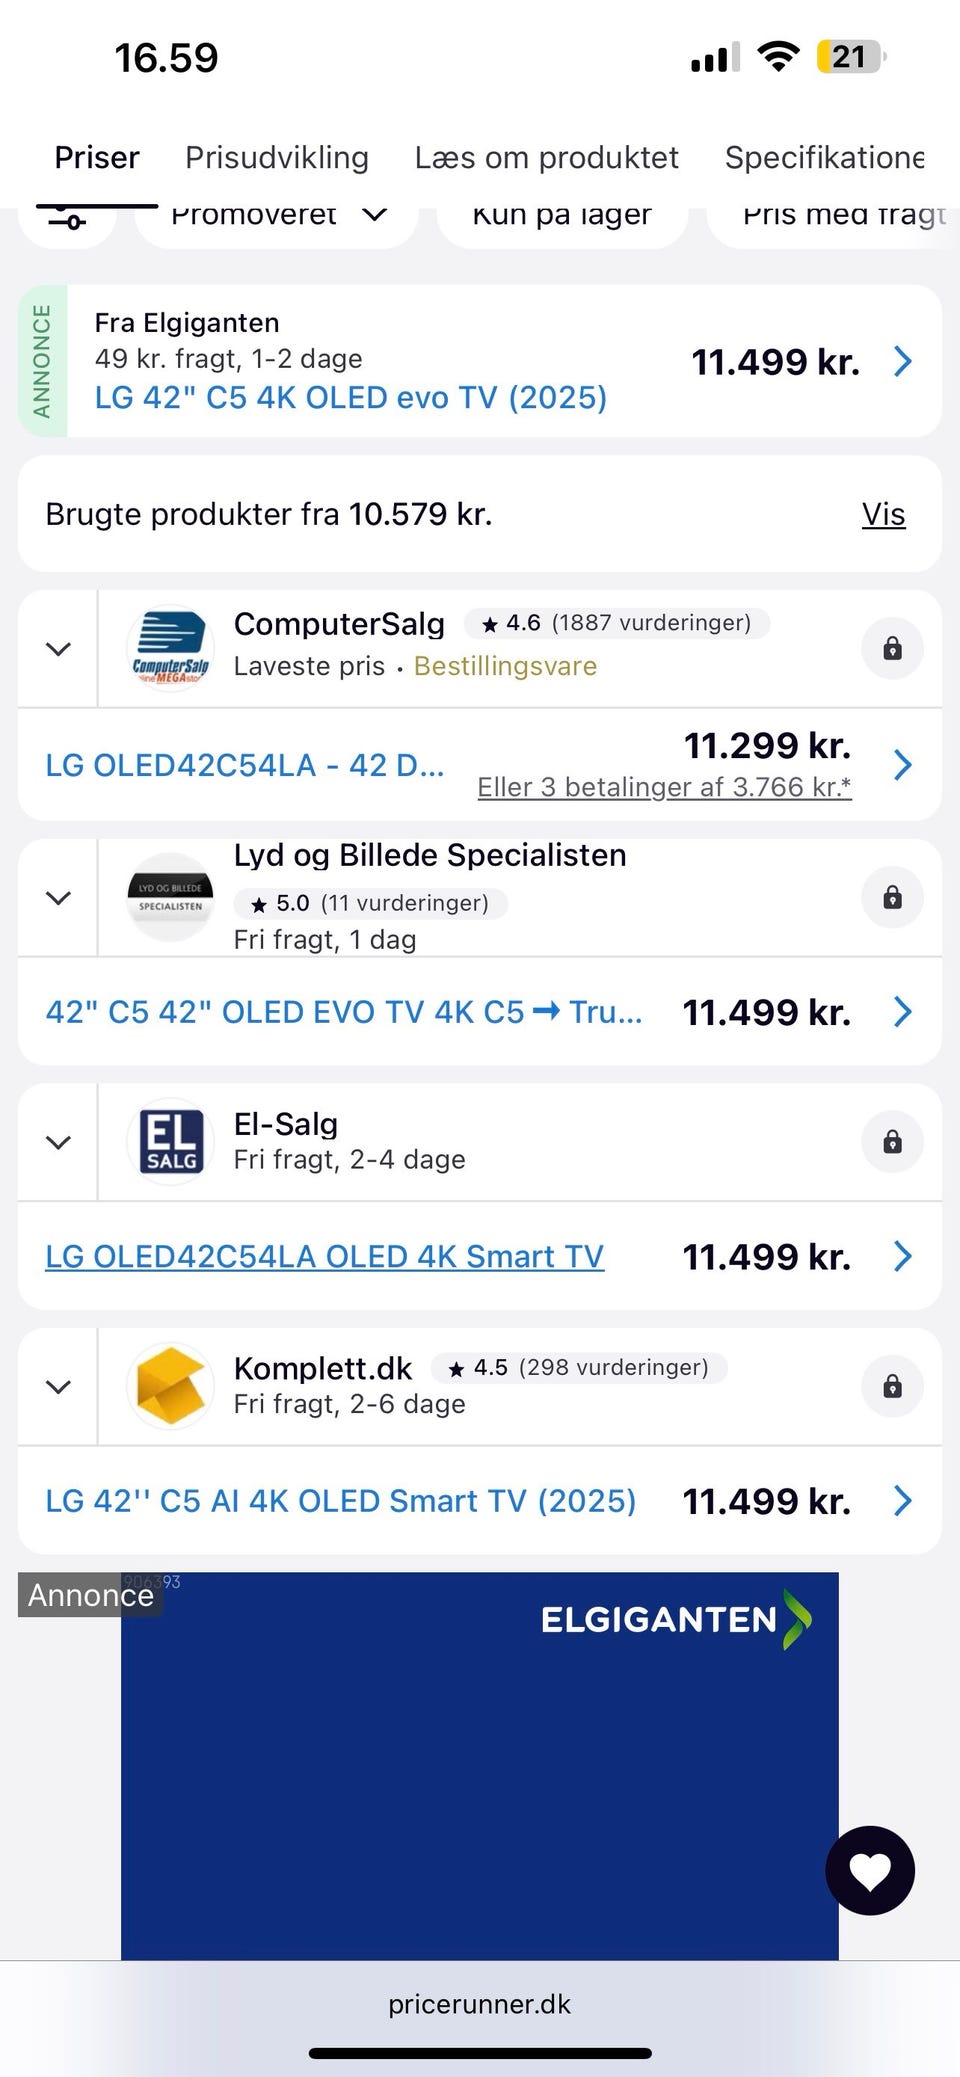
Task: Open the Promoveret sorting dropdown
Action: [276, 216]
